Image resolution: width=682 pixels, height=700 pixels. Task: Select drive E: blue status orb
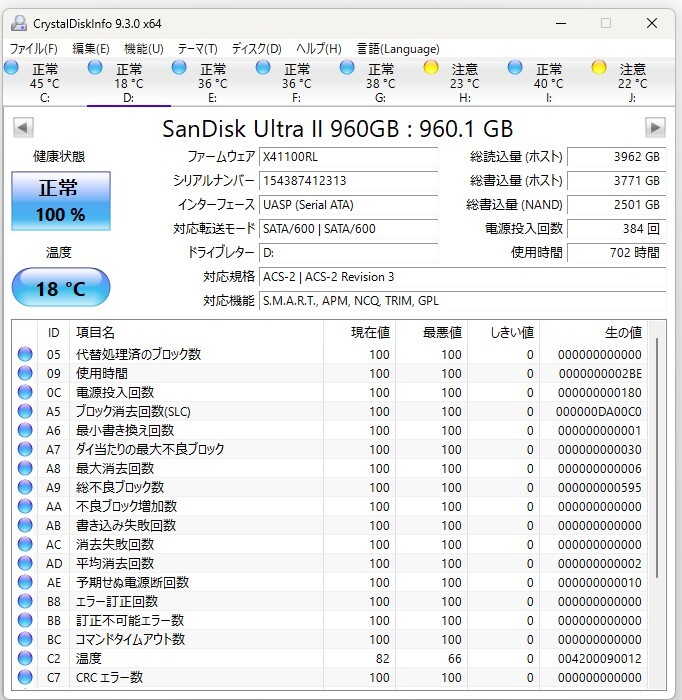tap(179, 68)
